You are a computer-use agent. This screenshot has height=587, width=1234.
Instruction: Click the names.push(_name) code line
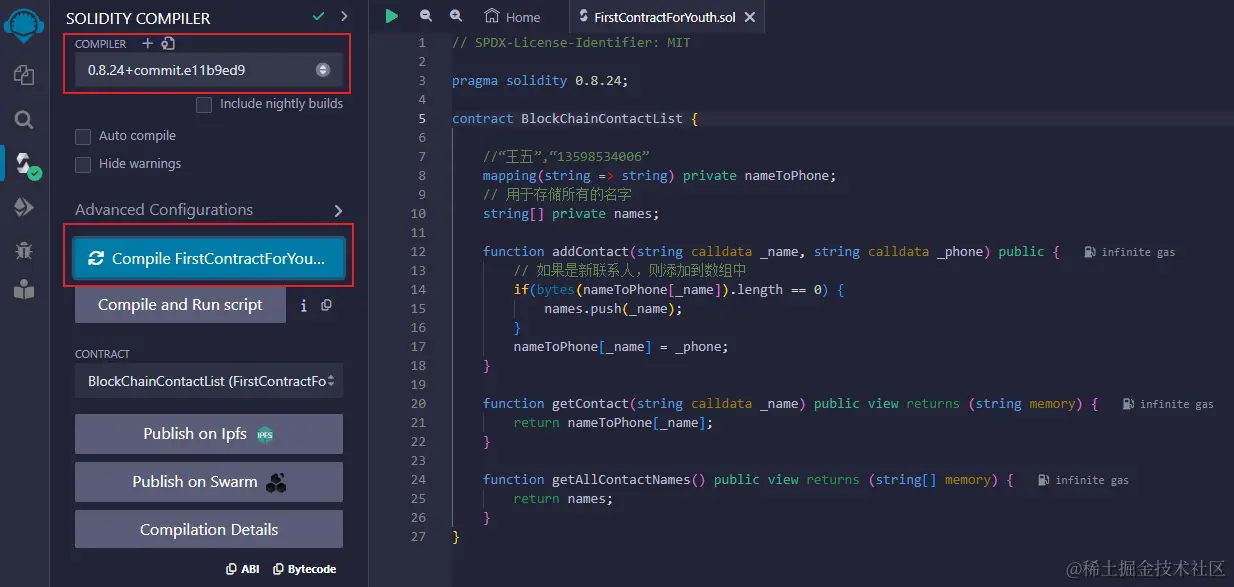click(x=613, y=309)
